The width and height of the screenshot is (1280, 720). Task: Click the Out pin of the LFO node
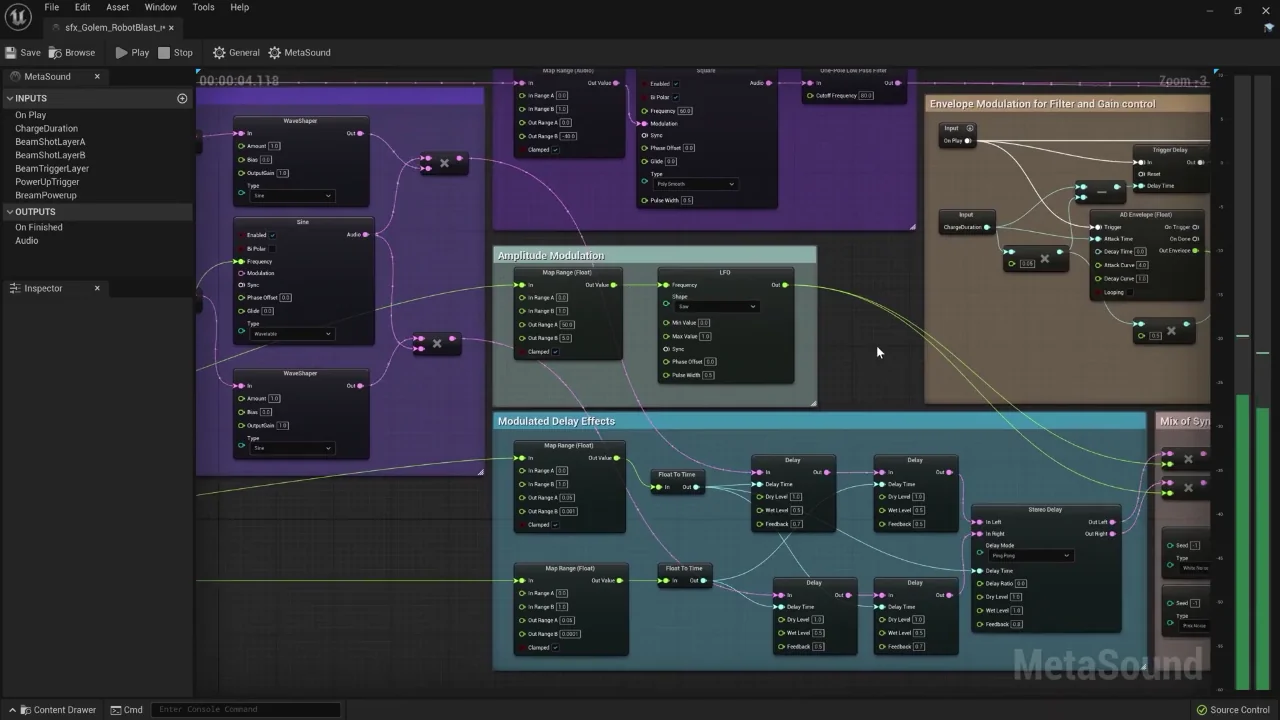[x=785, y=285]
